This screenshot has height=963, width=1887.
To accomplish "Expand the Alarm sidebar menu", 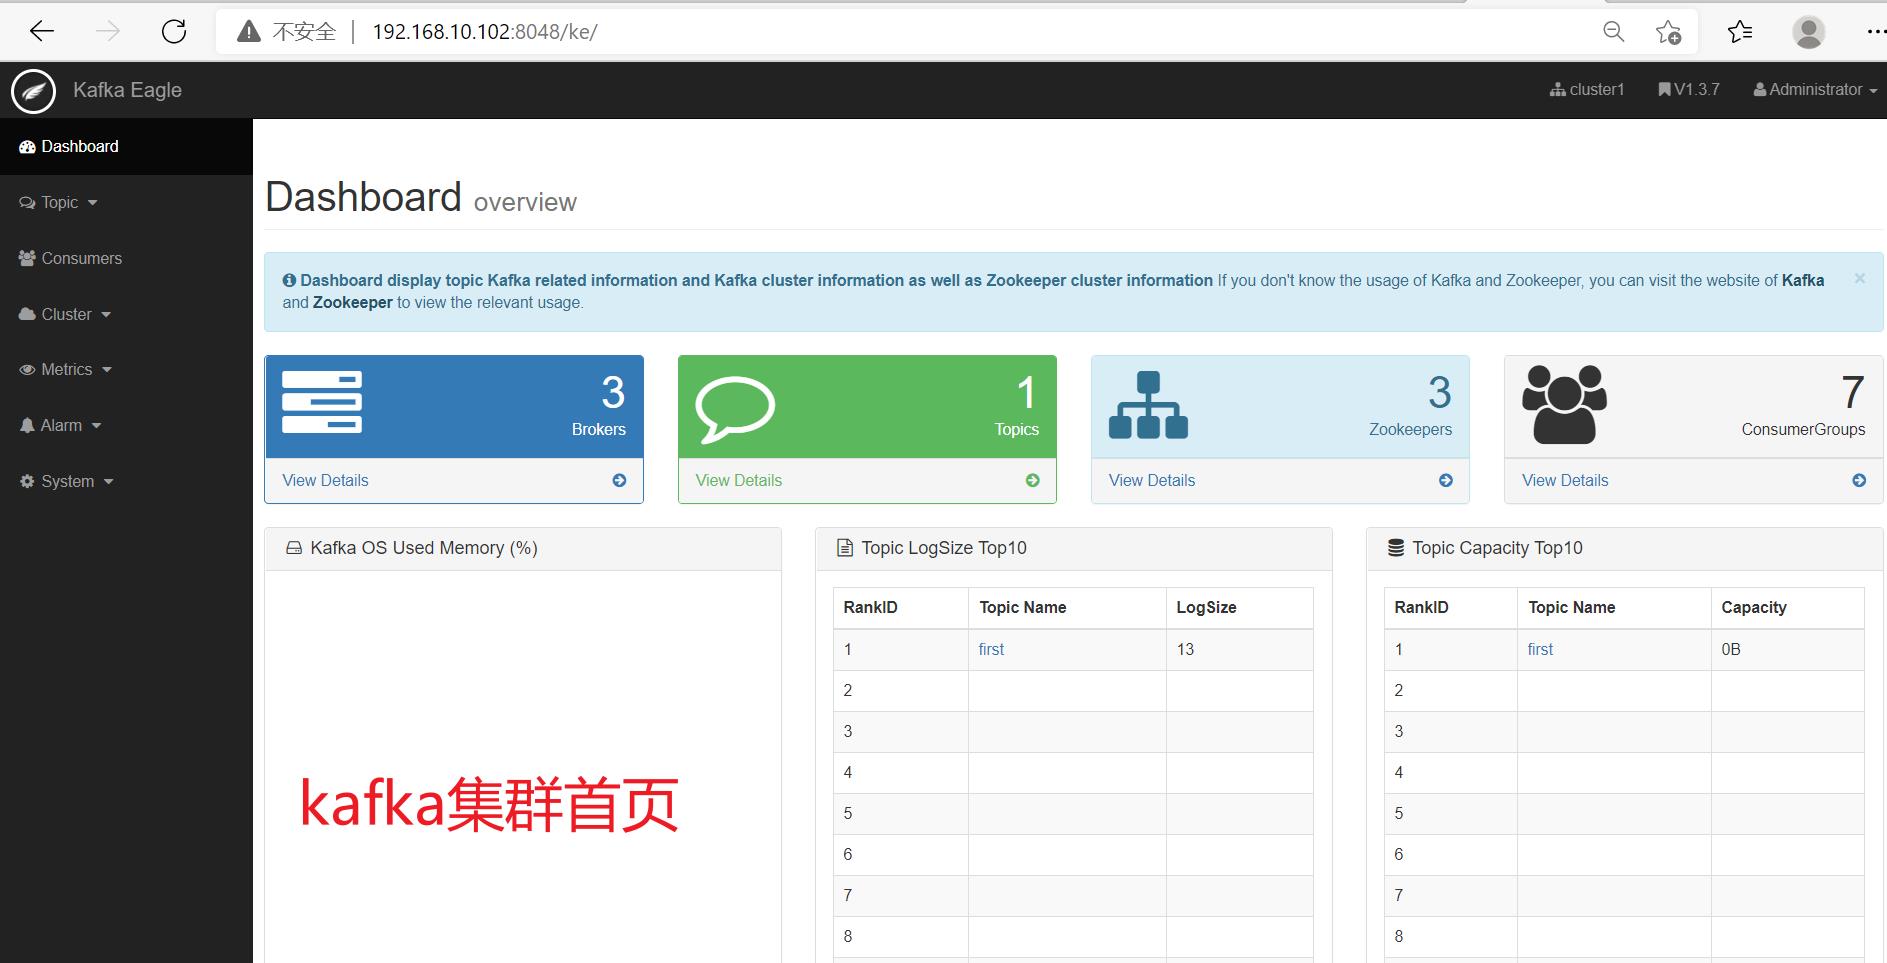I will tap(61, 426).
